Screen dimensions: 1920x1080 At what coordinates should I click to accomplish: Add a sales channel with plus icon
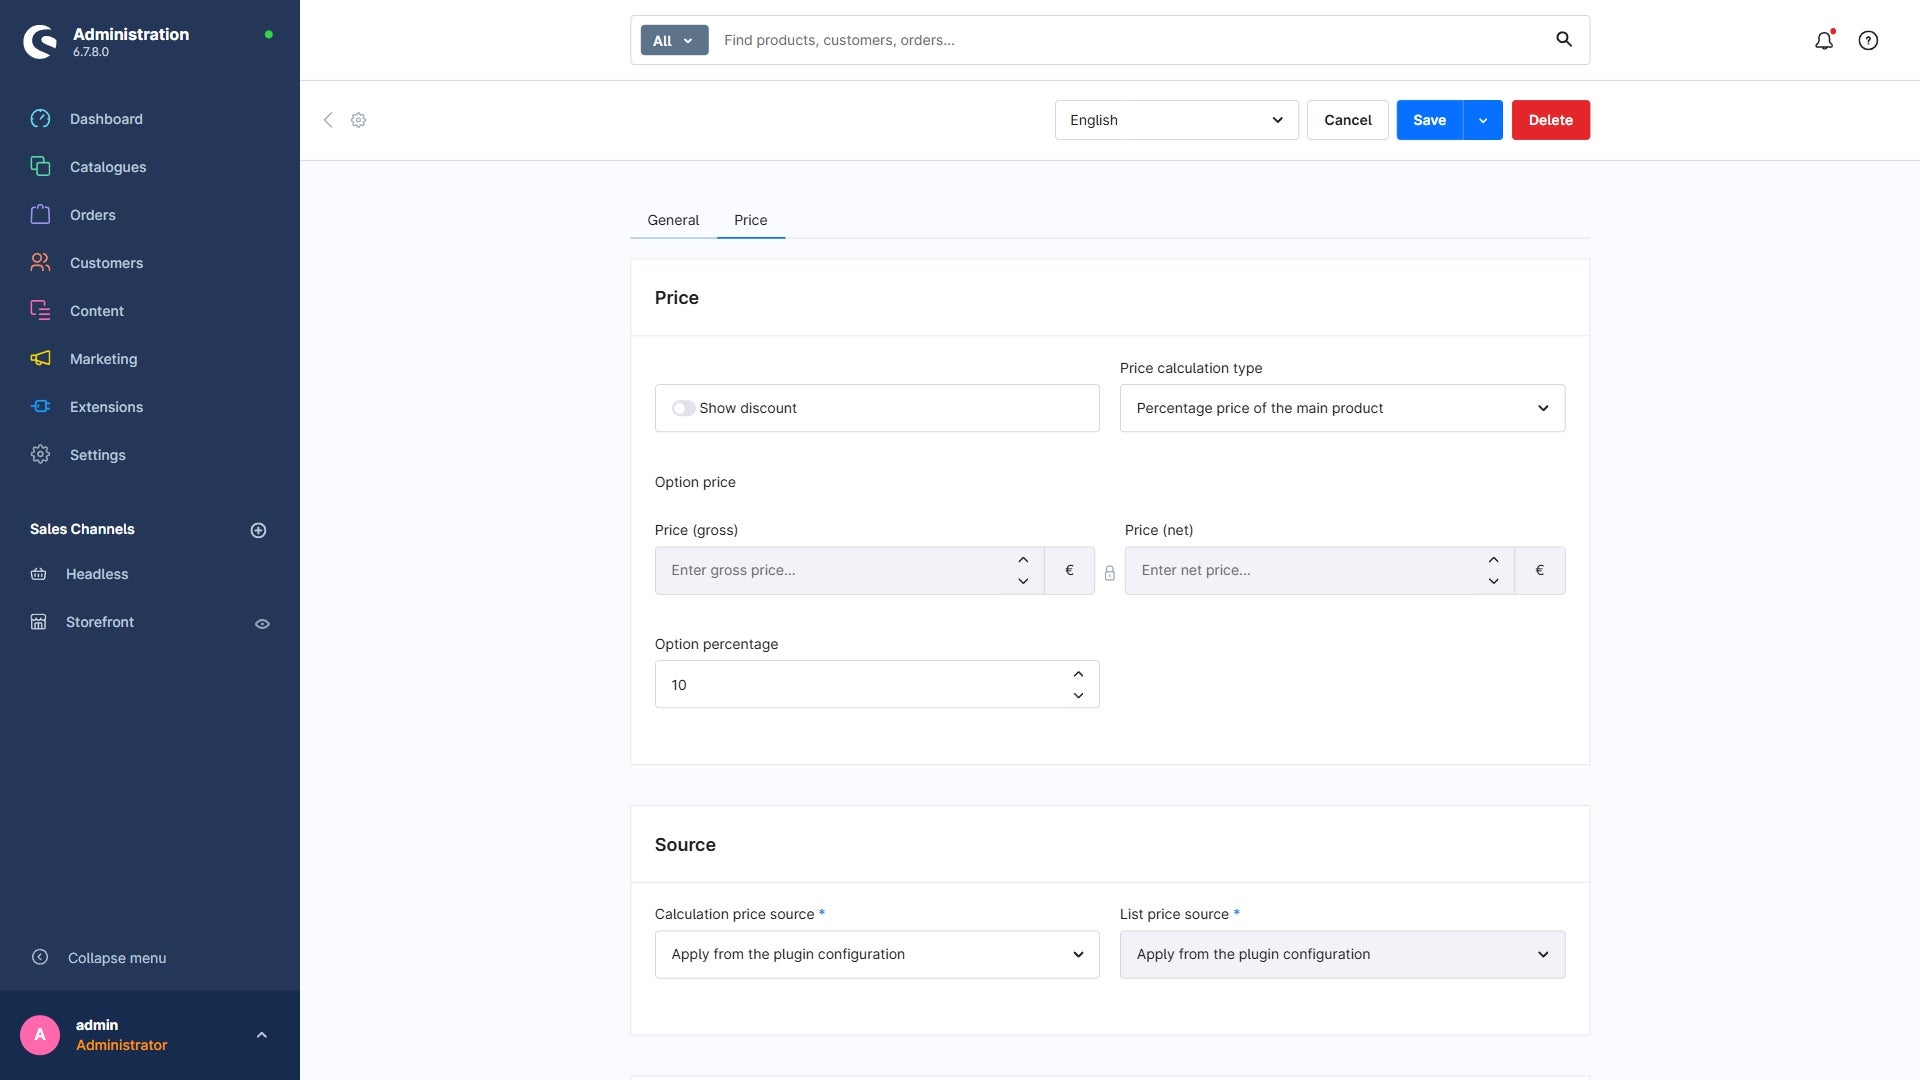(x=258, y=530)
